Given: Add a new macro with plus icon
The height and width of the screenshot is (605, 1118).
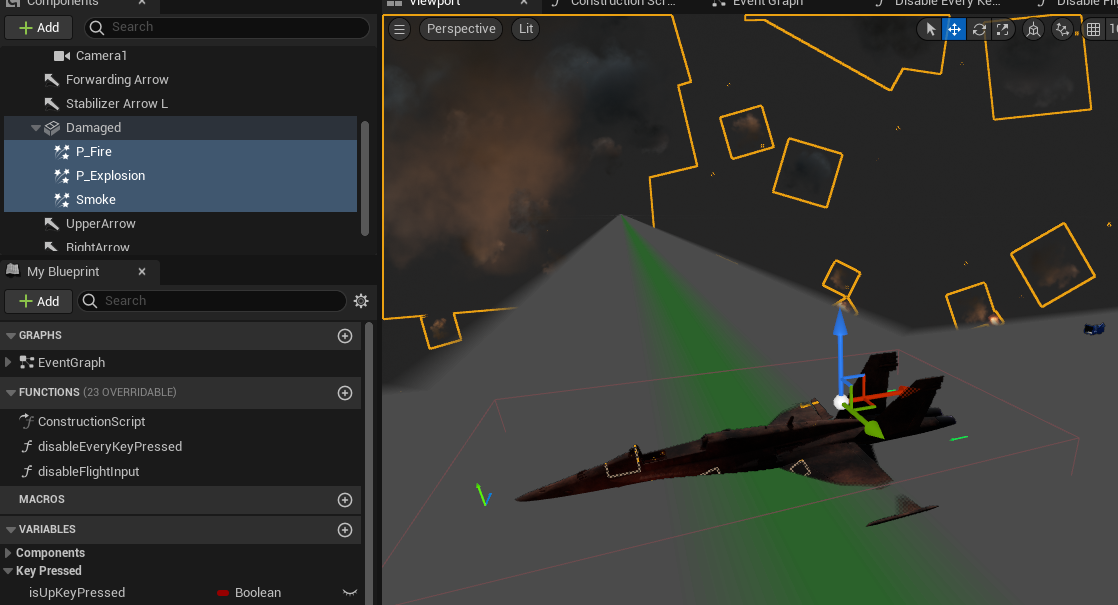Looking at the screenshot, I should 345,500.
